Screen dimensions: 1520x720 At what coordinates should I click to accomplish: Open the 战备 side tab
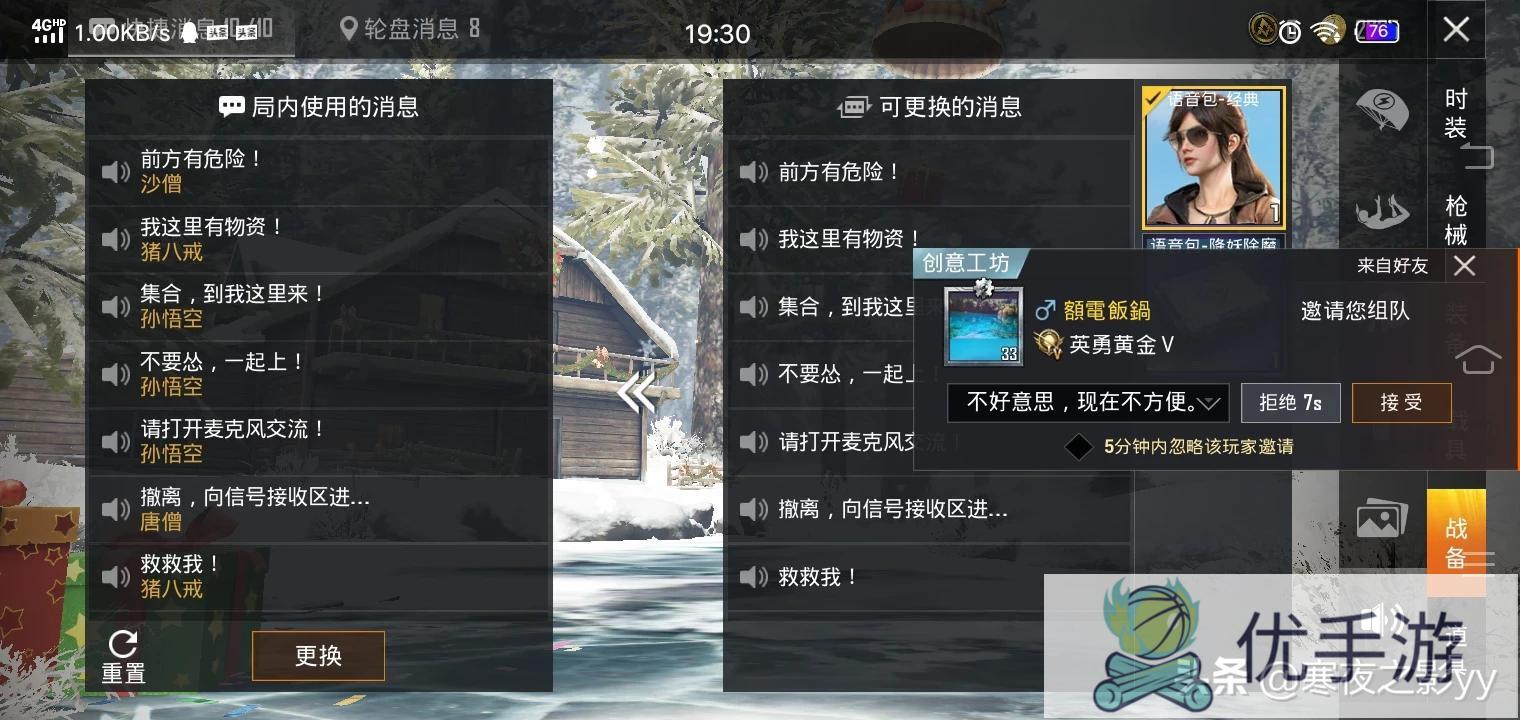(1456, 543)
